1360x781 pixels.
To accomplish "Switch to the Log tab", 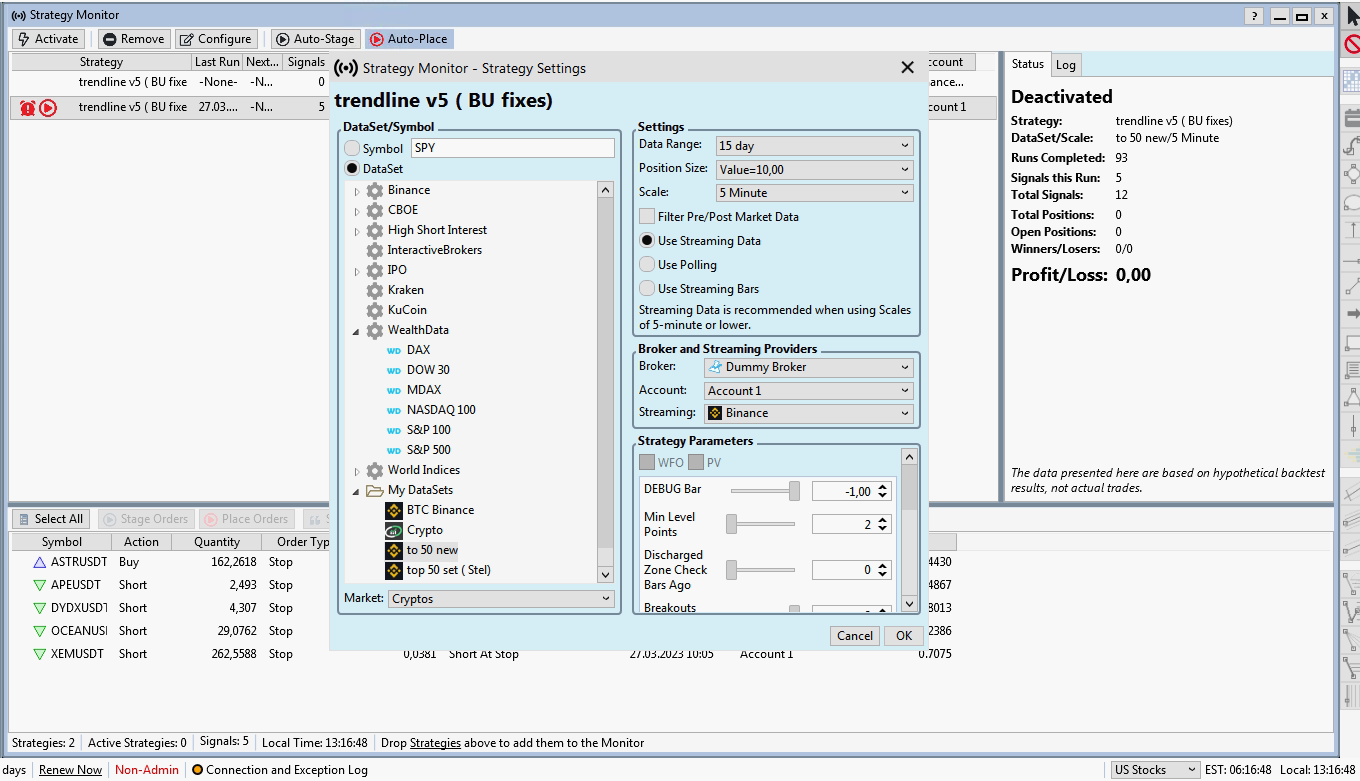I will click(x=1066, y=65).
